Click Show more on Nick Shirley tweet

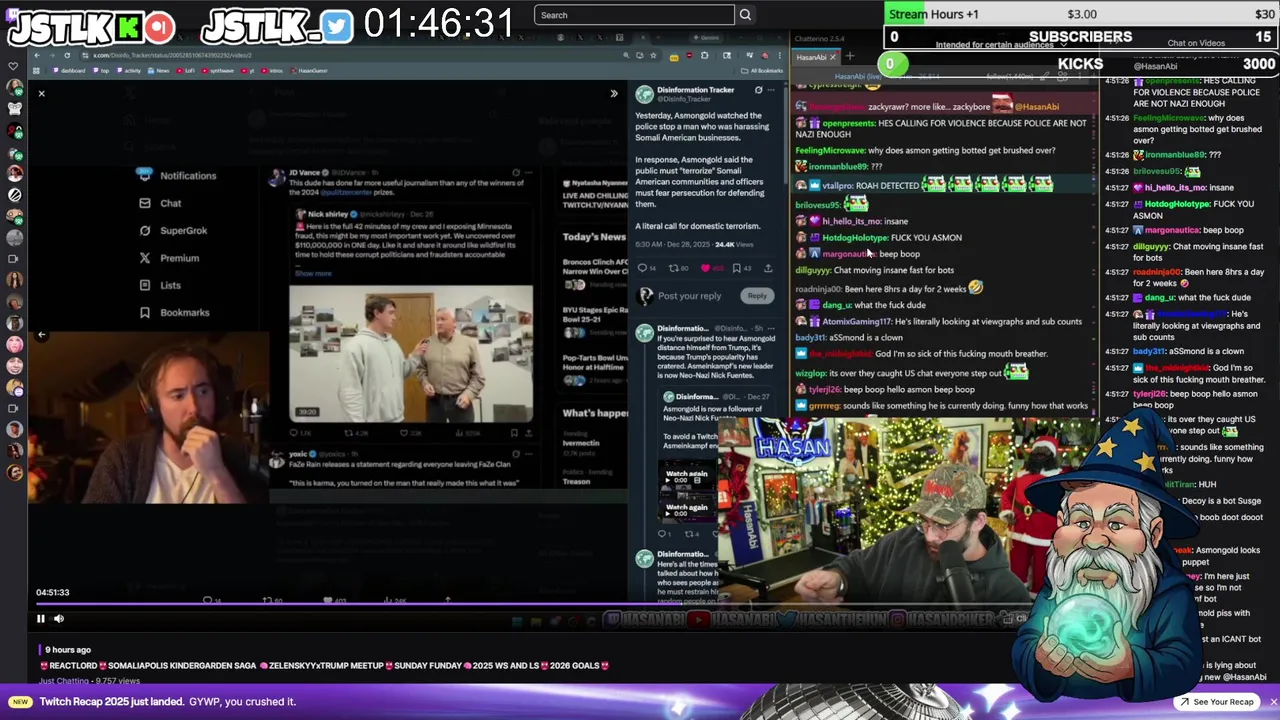[x=313, y=273]
